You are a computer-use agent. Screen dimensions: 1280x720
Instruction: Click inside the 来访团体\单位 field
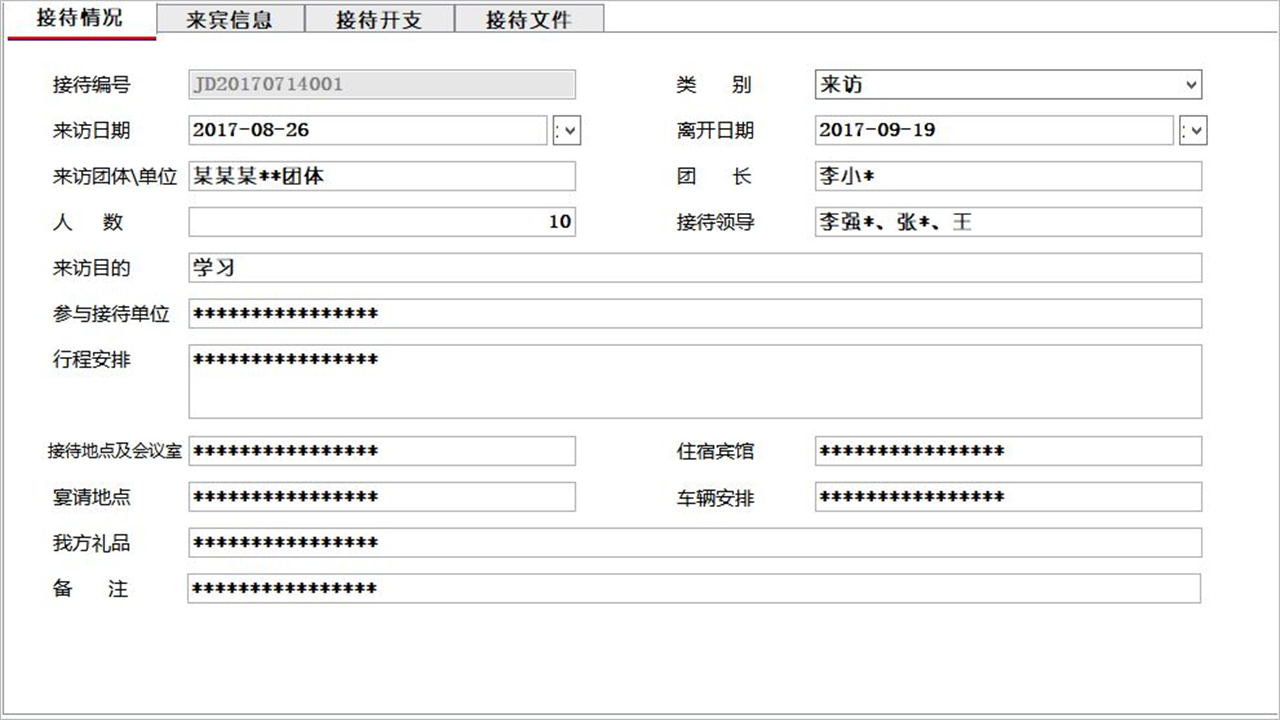click(380, 176)
